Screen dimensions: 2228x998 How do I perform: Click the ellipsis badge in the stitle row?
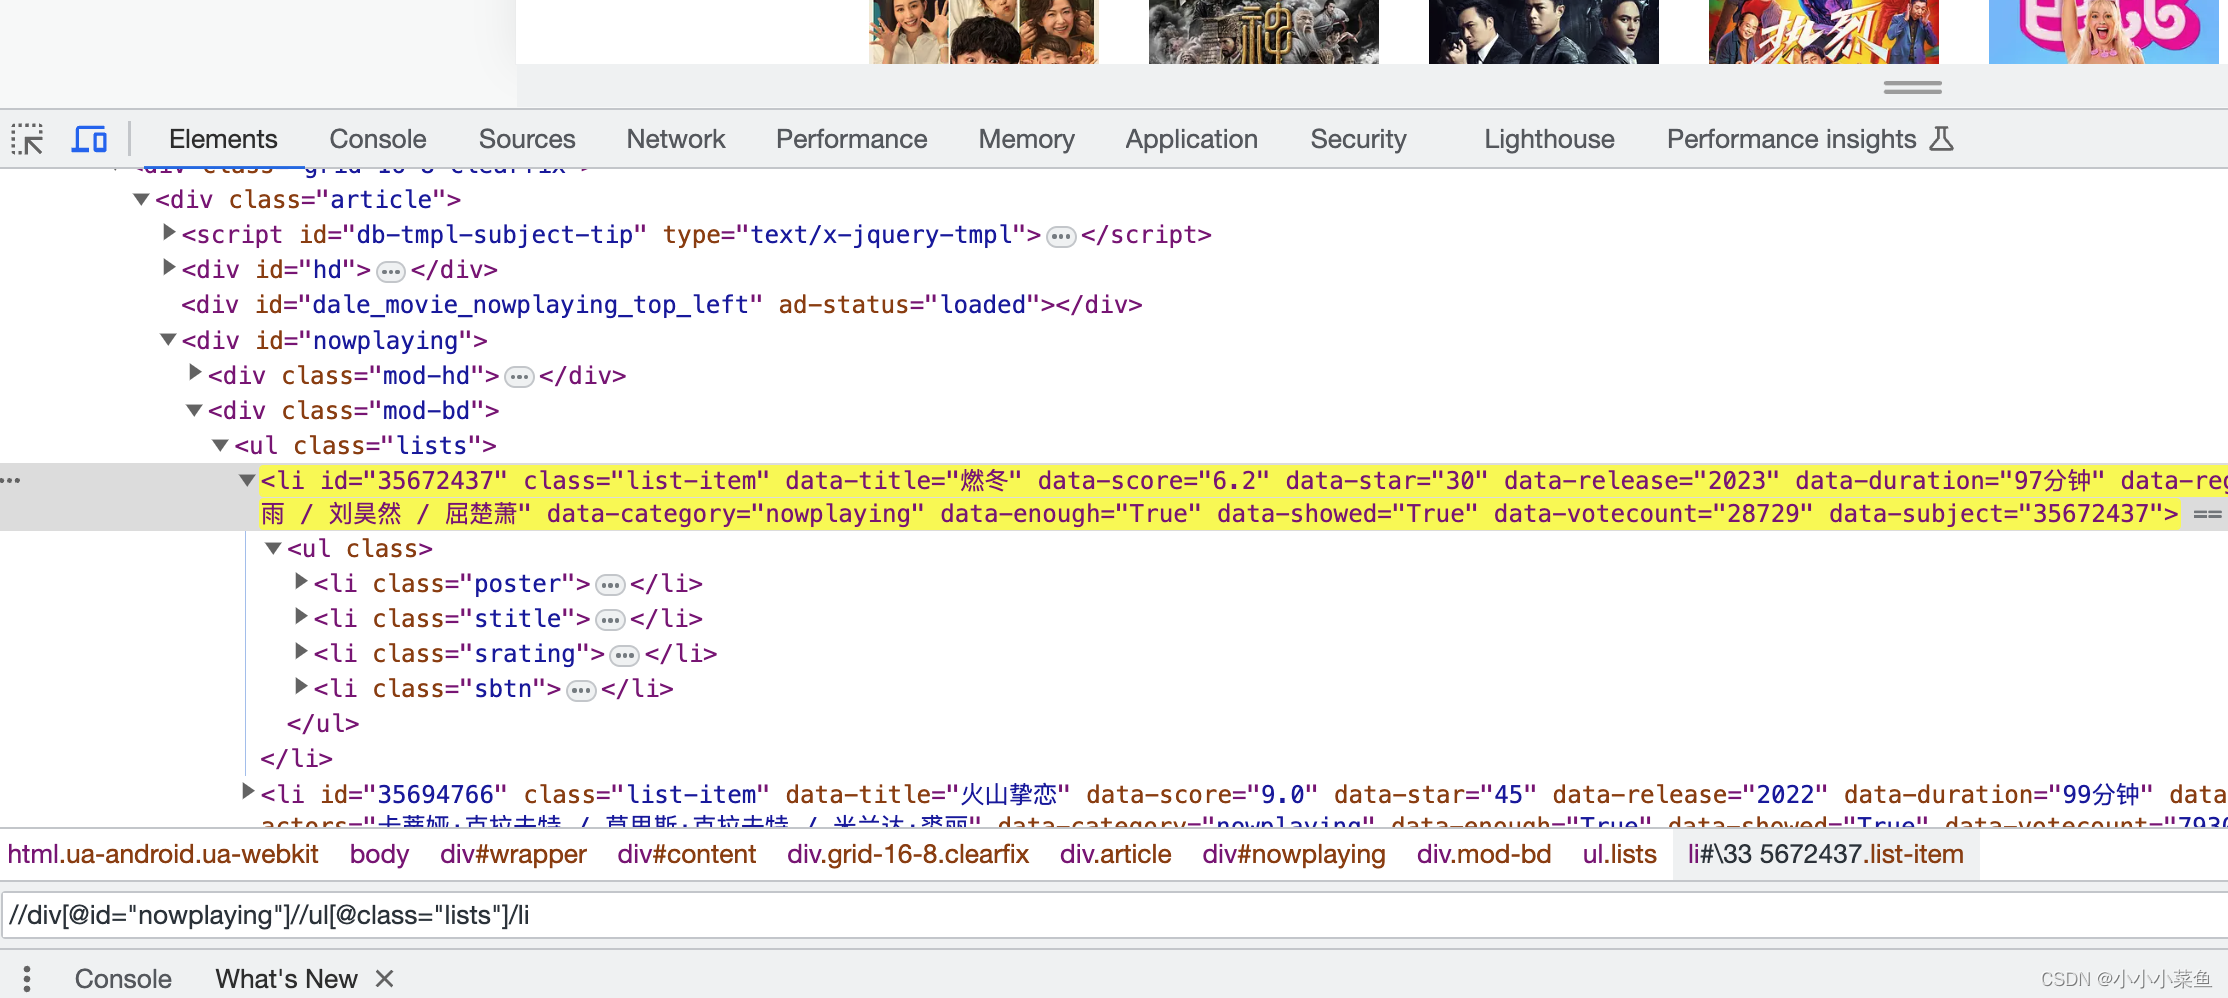click(x=610, y=621)
